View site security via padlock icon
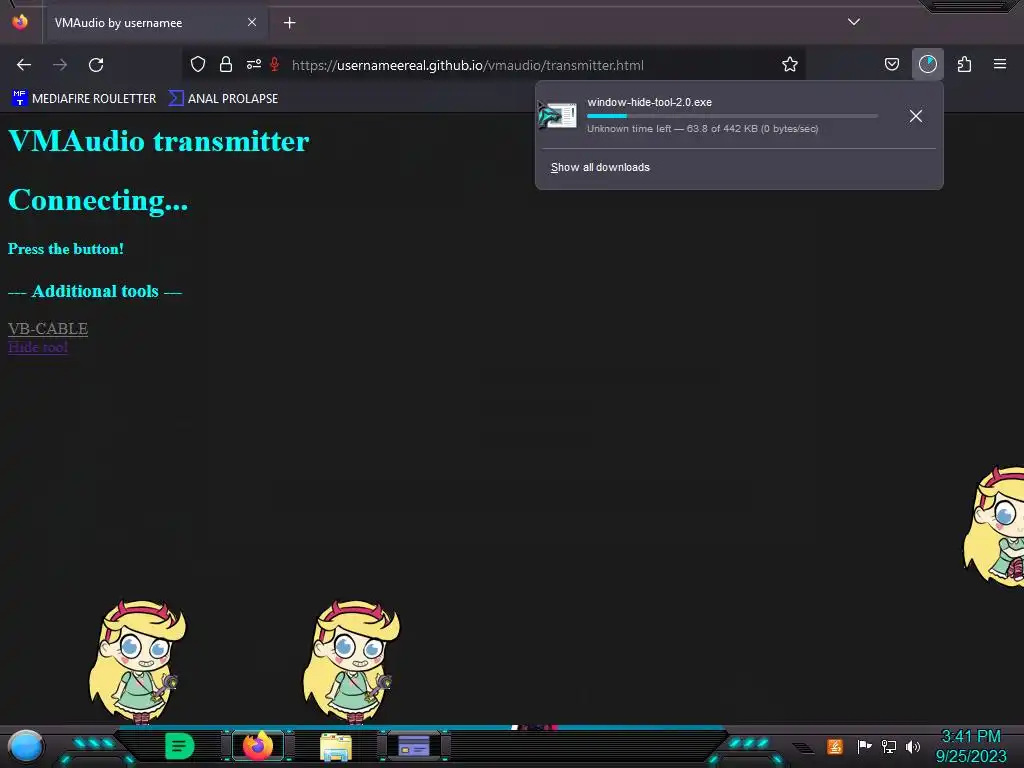 (x=226, y=64)
